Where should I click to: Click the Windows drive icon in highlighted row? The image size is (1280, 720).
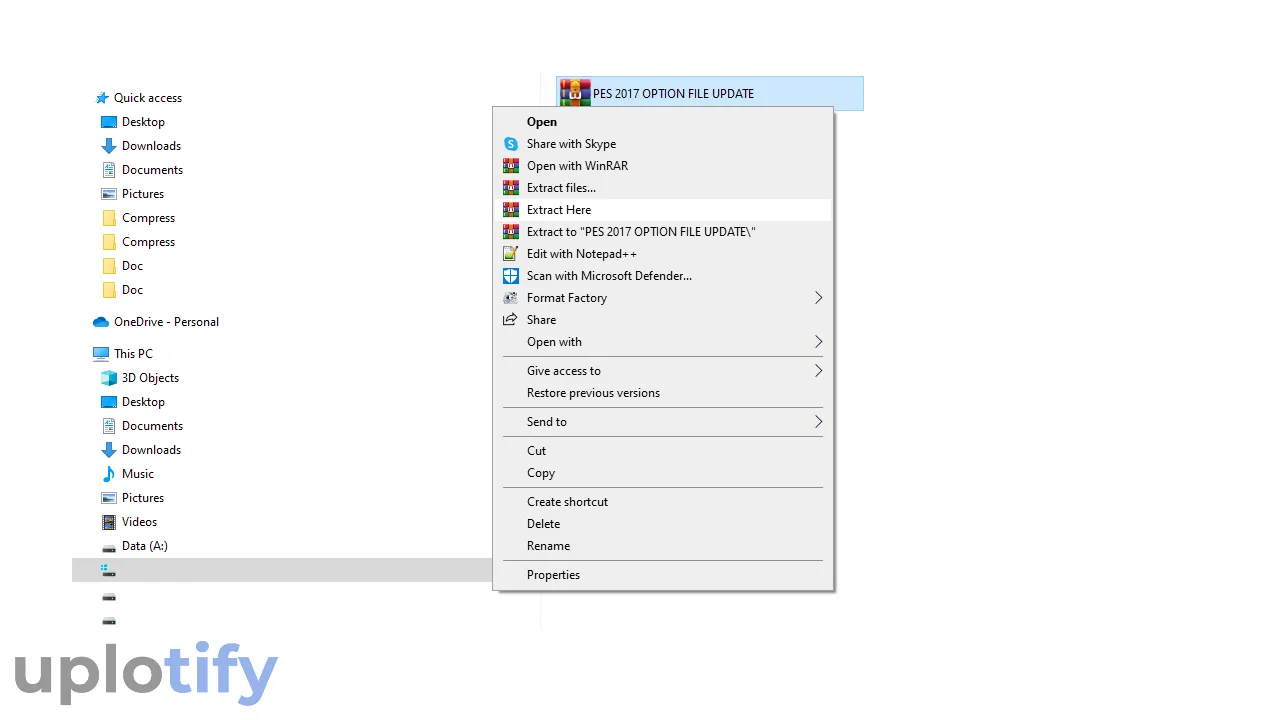coord(109,570)
